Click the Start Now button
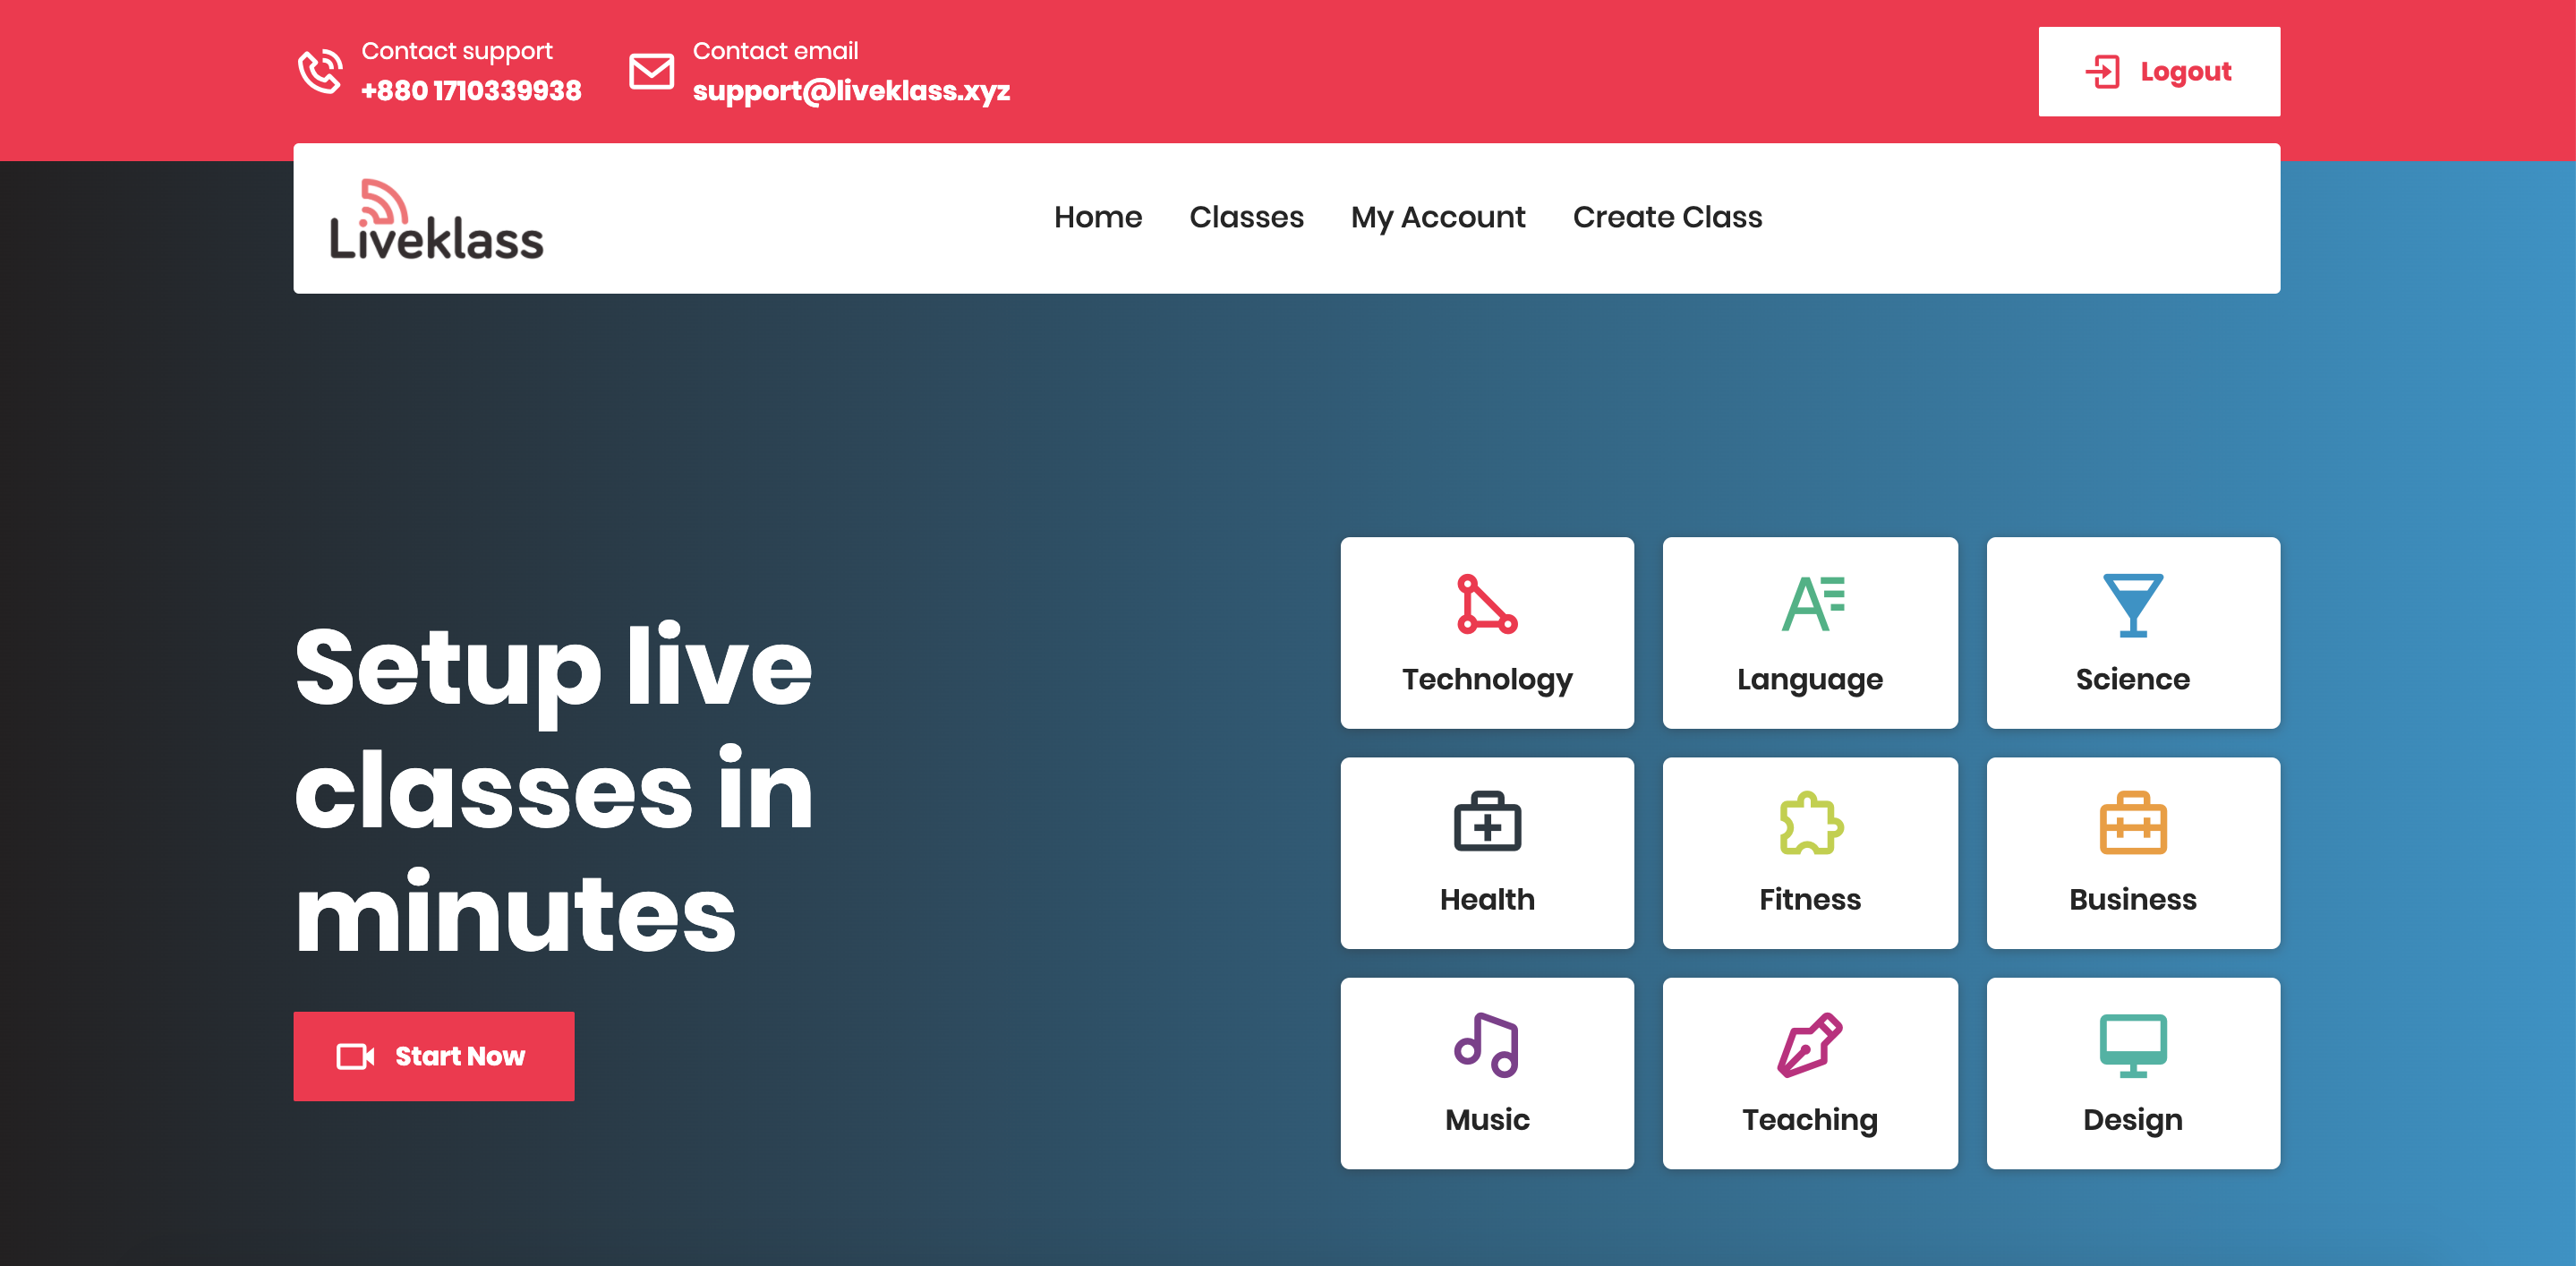 pos(433,1056)
